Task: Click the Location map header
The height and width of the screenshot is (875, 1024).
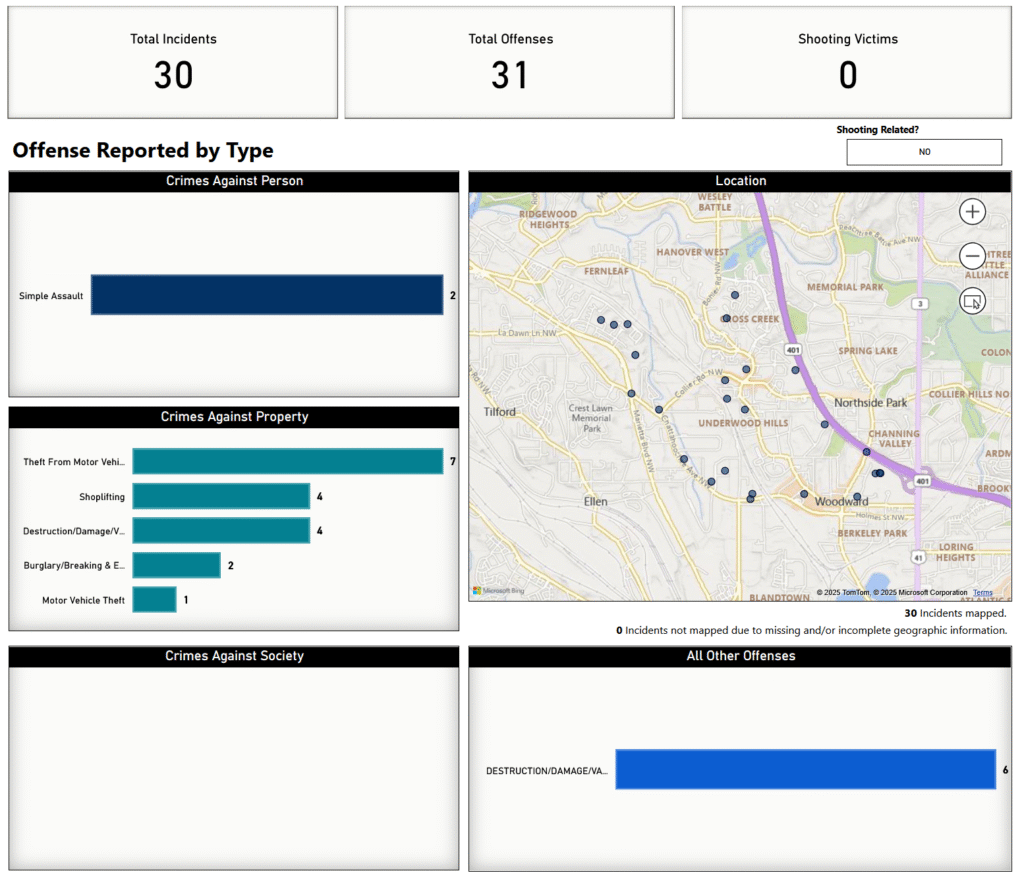Action: (740, 181)
